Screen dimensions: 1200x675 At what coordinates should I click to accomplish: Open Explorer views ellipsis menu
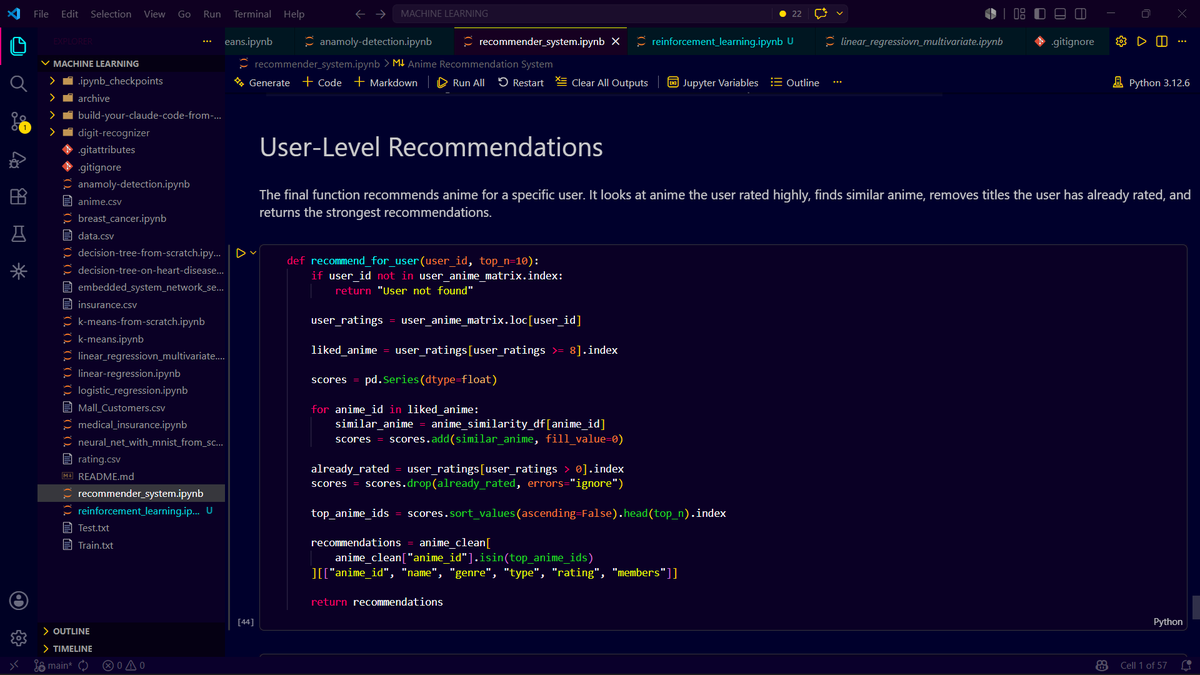coord(207,42)
